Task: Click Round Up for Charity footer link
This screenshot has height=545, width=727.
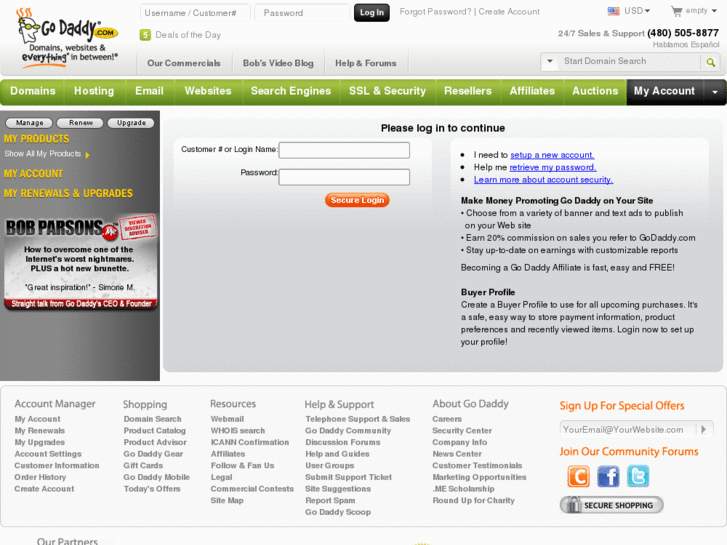Action: (473, 500)
